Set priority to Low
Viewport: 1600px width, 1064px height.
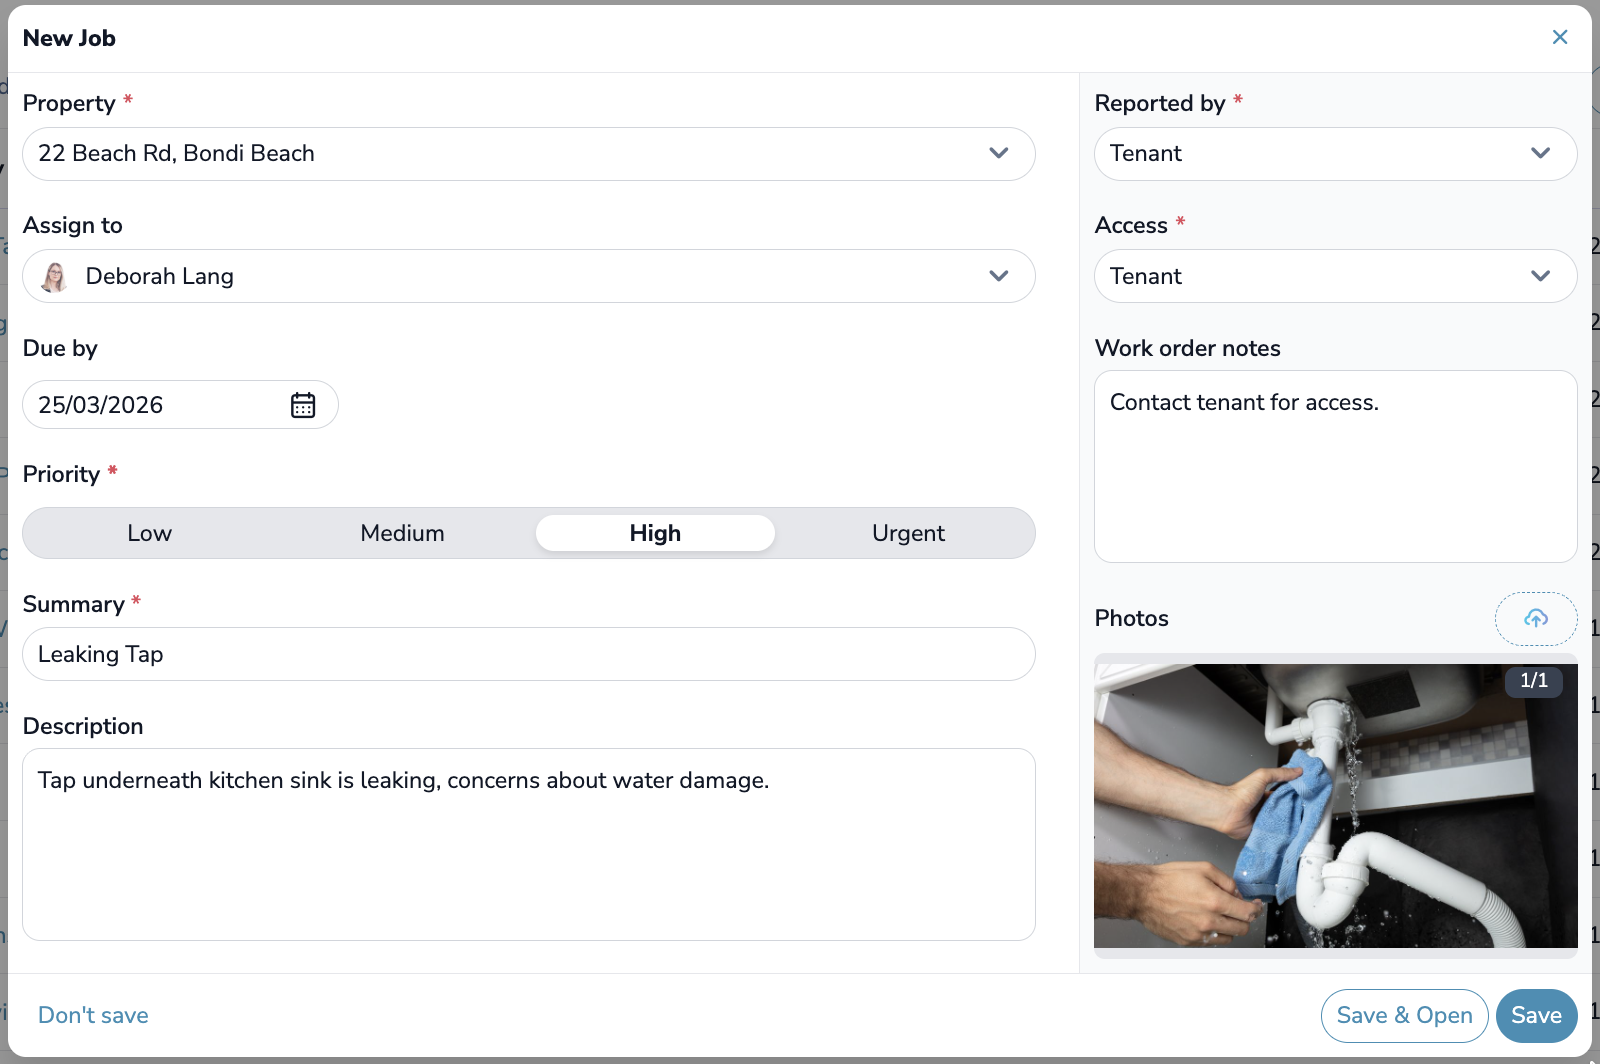coord(150,534)
